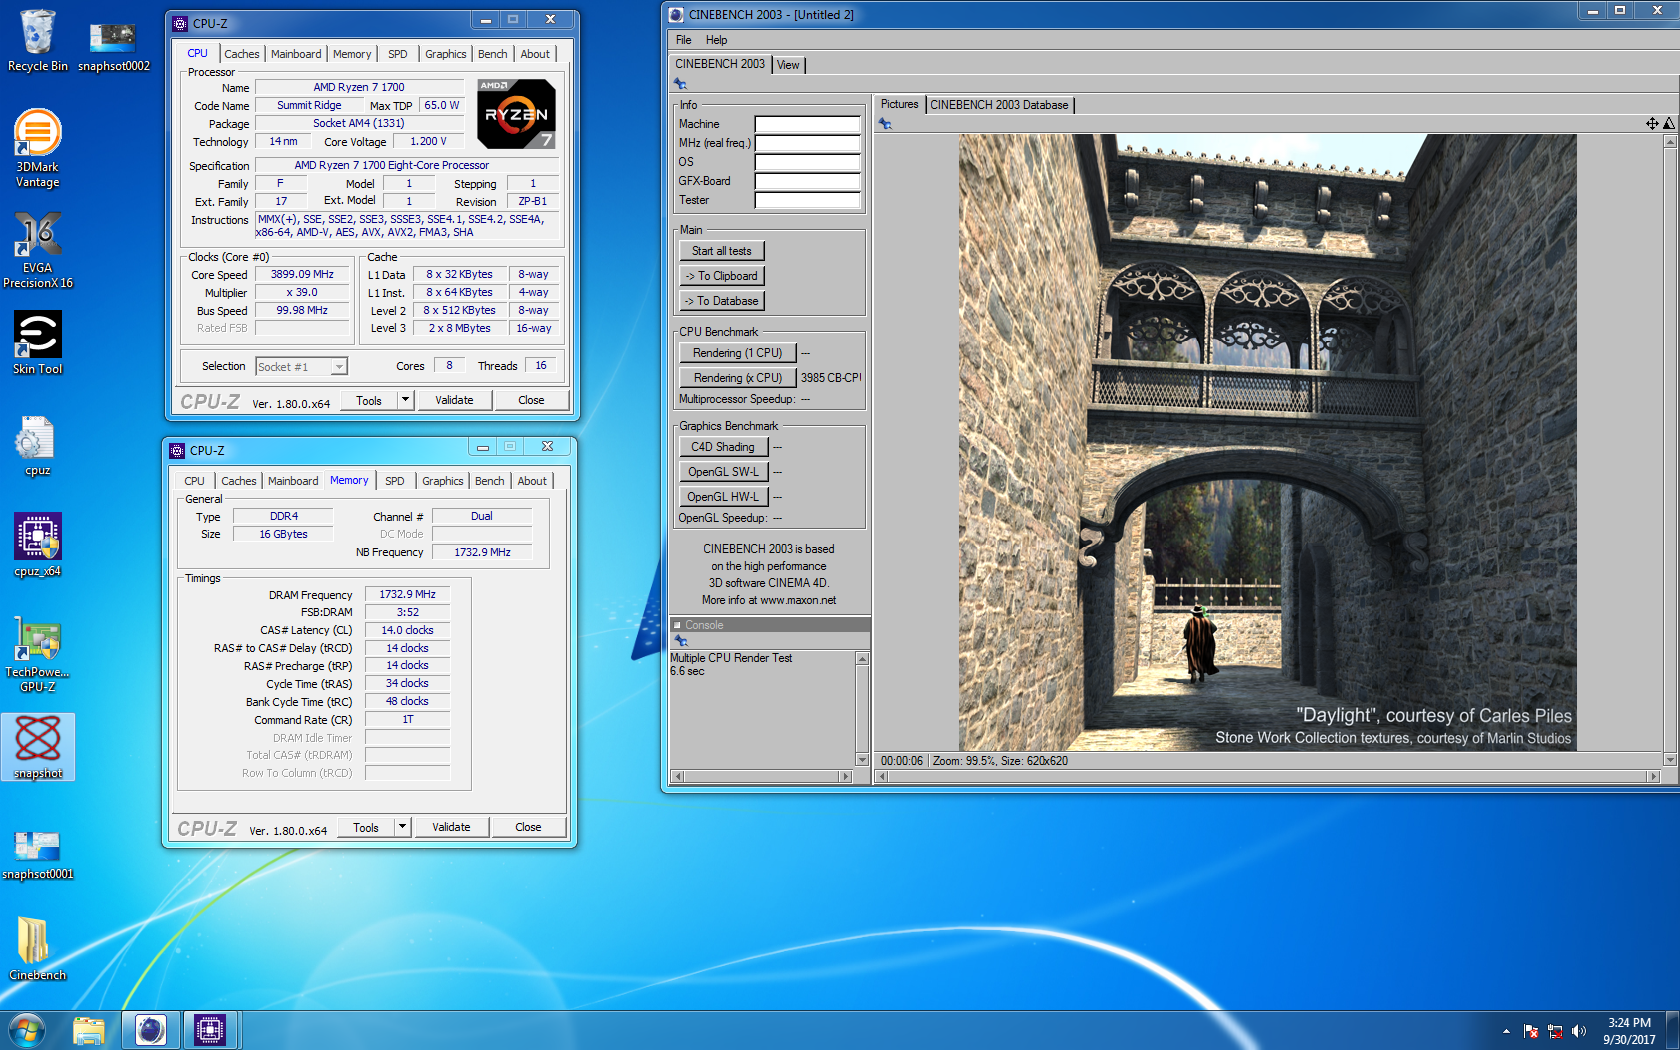Open Graphics tab in upper CPU-Z window
The height and width of the screenshot is (1050, 1680).
445,54
